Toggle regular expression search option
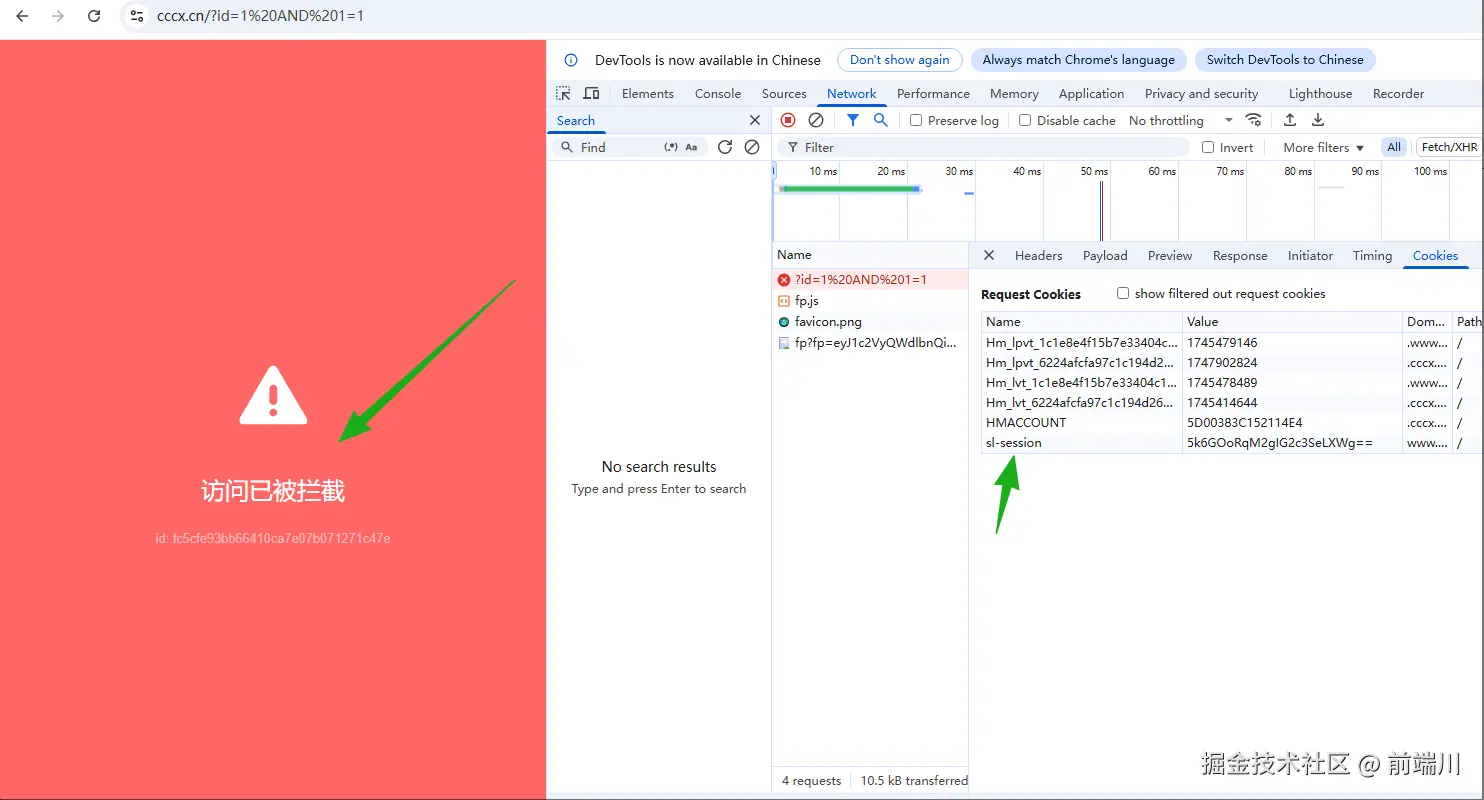The image size is (1484, 800). [671, 147]
